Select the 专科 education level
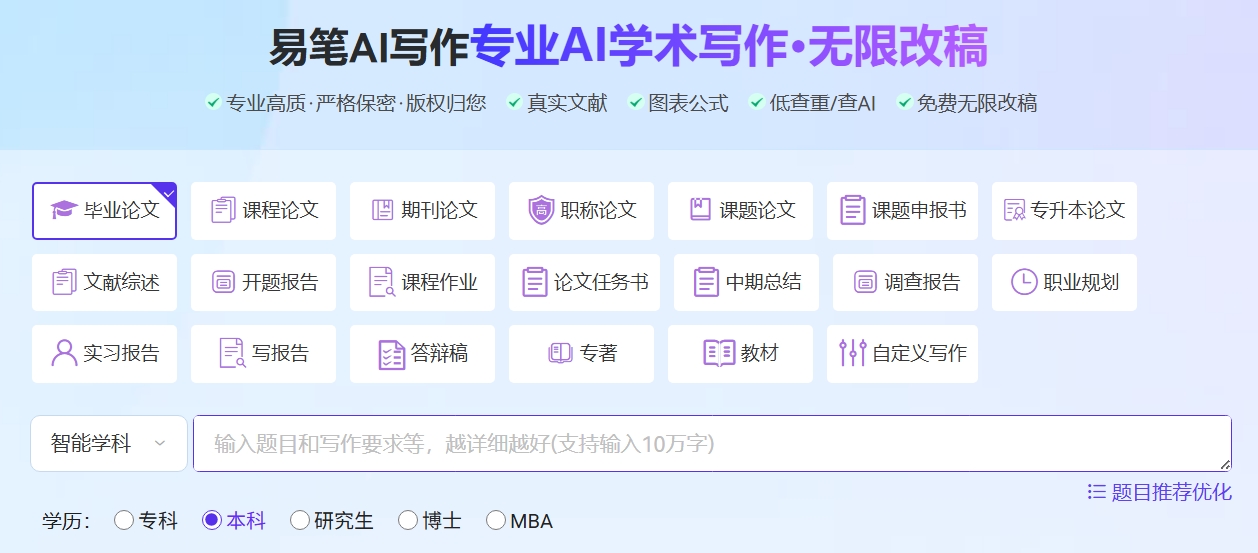This screenshot has height=553, width=1258. click(124, 520)
